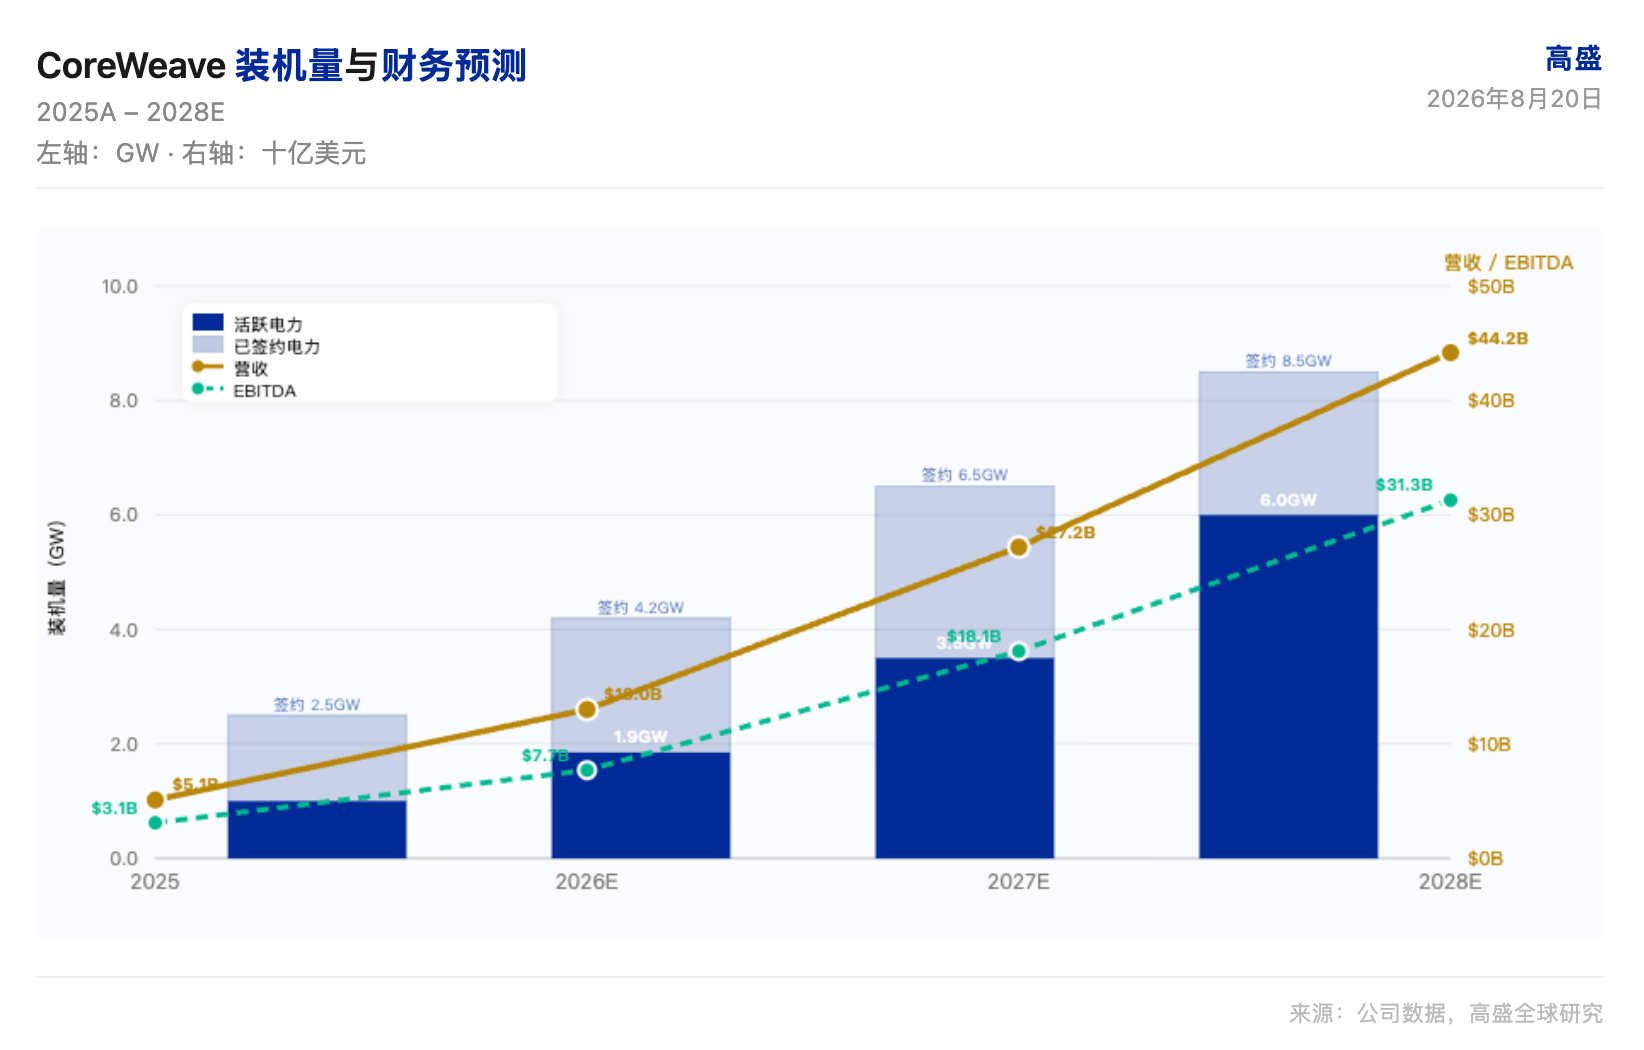Click the 签约 2.5GW light bar segment
The width and height of the screenshot is (1644, 1050).
317,757
